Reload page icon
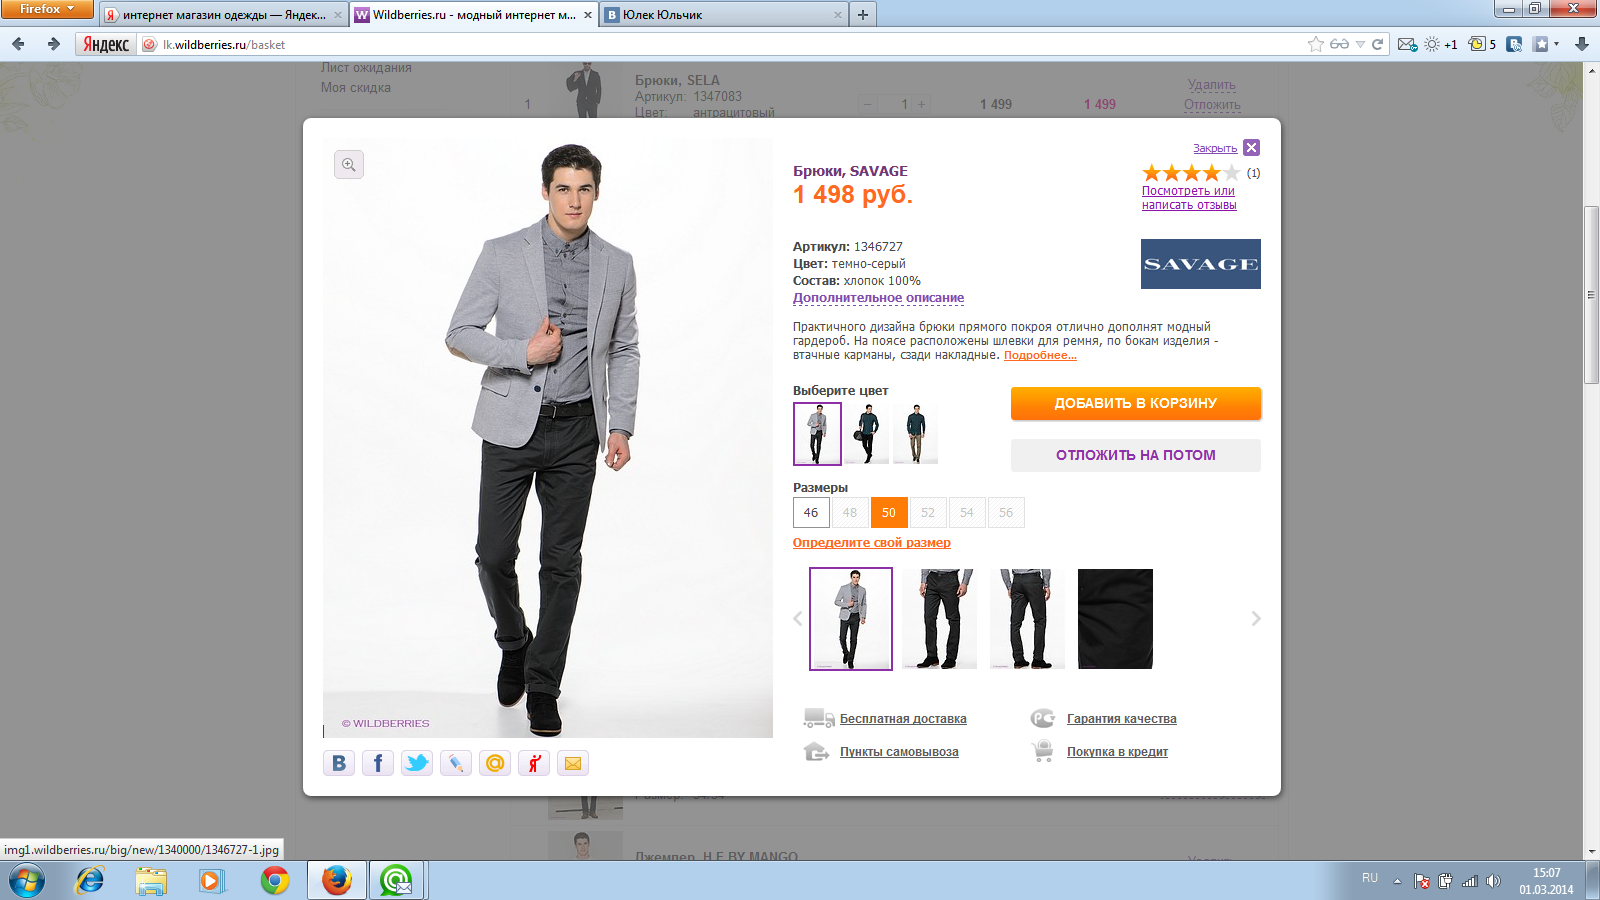The height and width of the screenshot is (900, 1600). tap(1377, 44)
